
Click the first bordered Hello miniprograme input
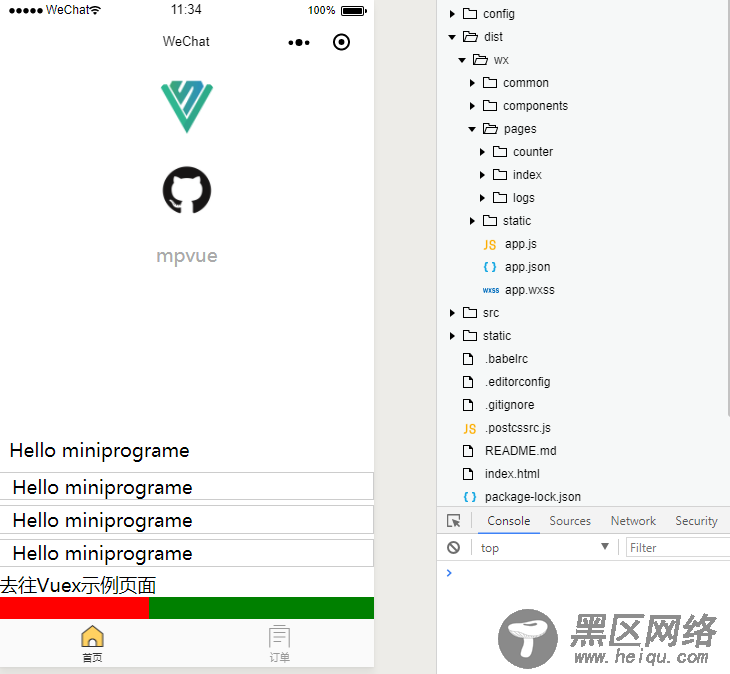click(187, 486)
